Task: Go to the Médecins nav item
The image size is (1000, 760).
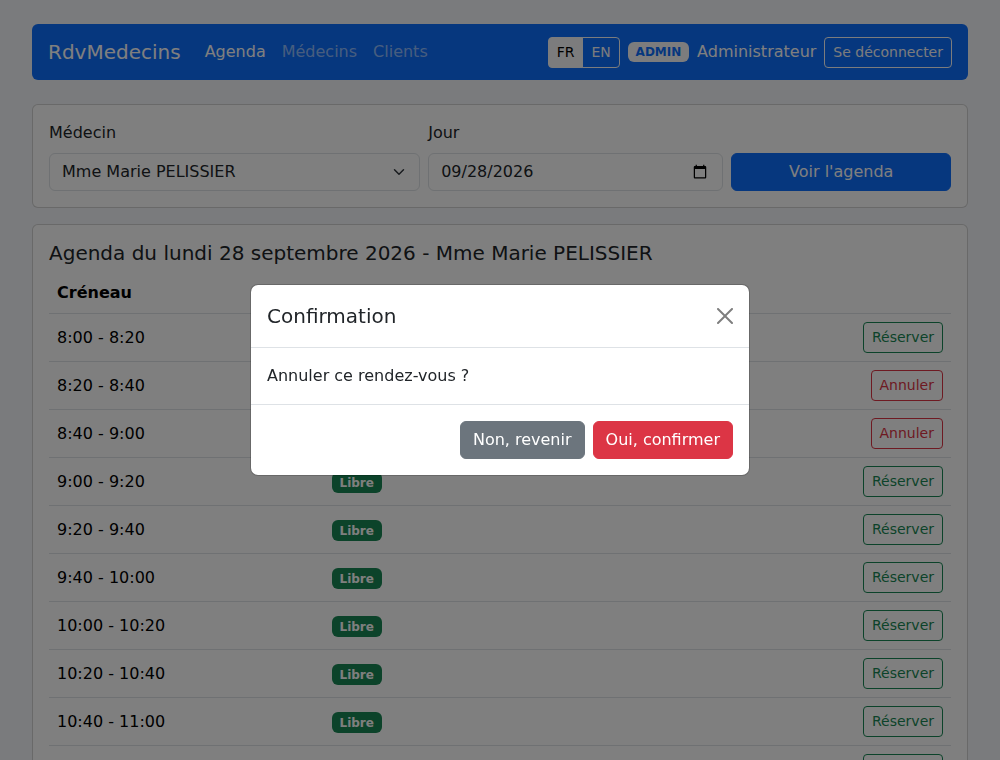Action: [320, 52]
